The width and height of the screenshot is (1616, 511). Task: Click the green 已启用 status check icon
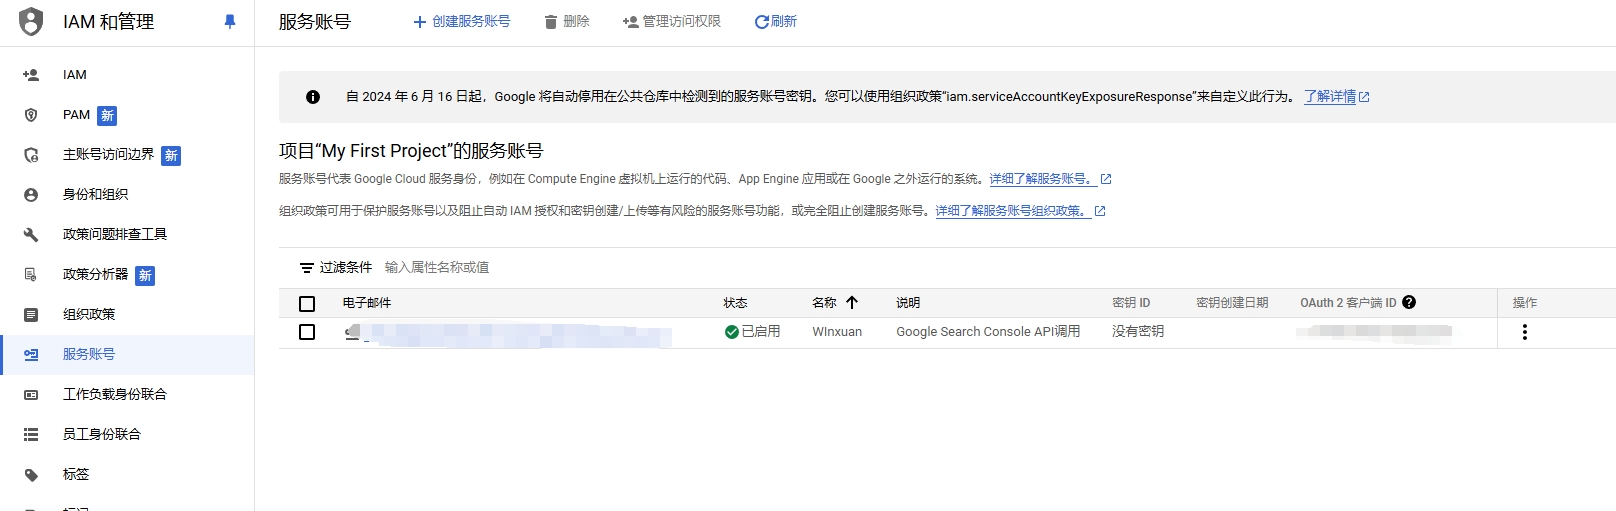(x=732, y=332)
